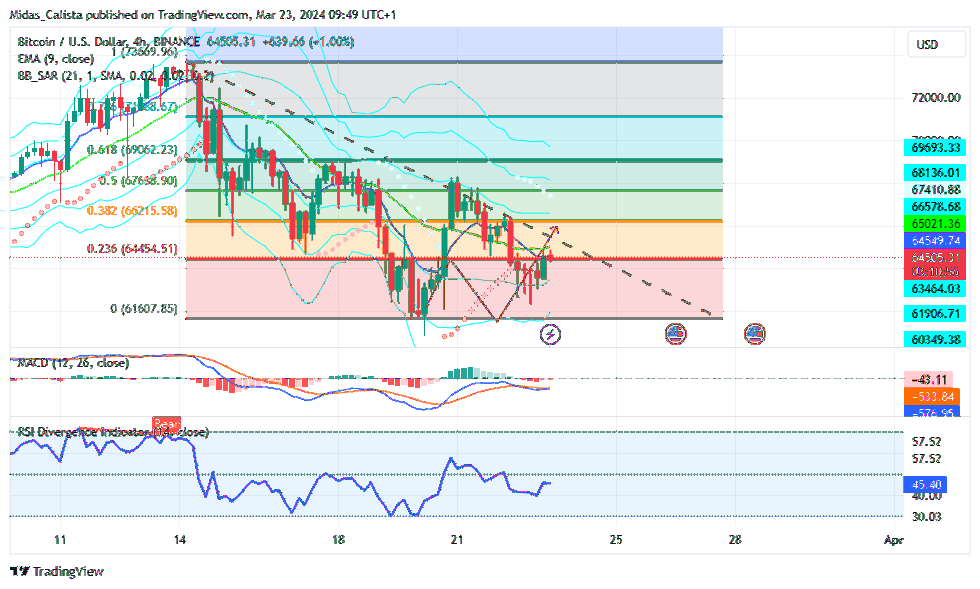Select the RSI Divergence Indicator legend

(x=112, y=432)
